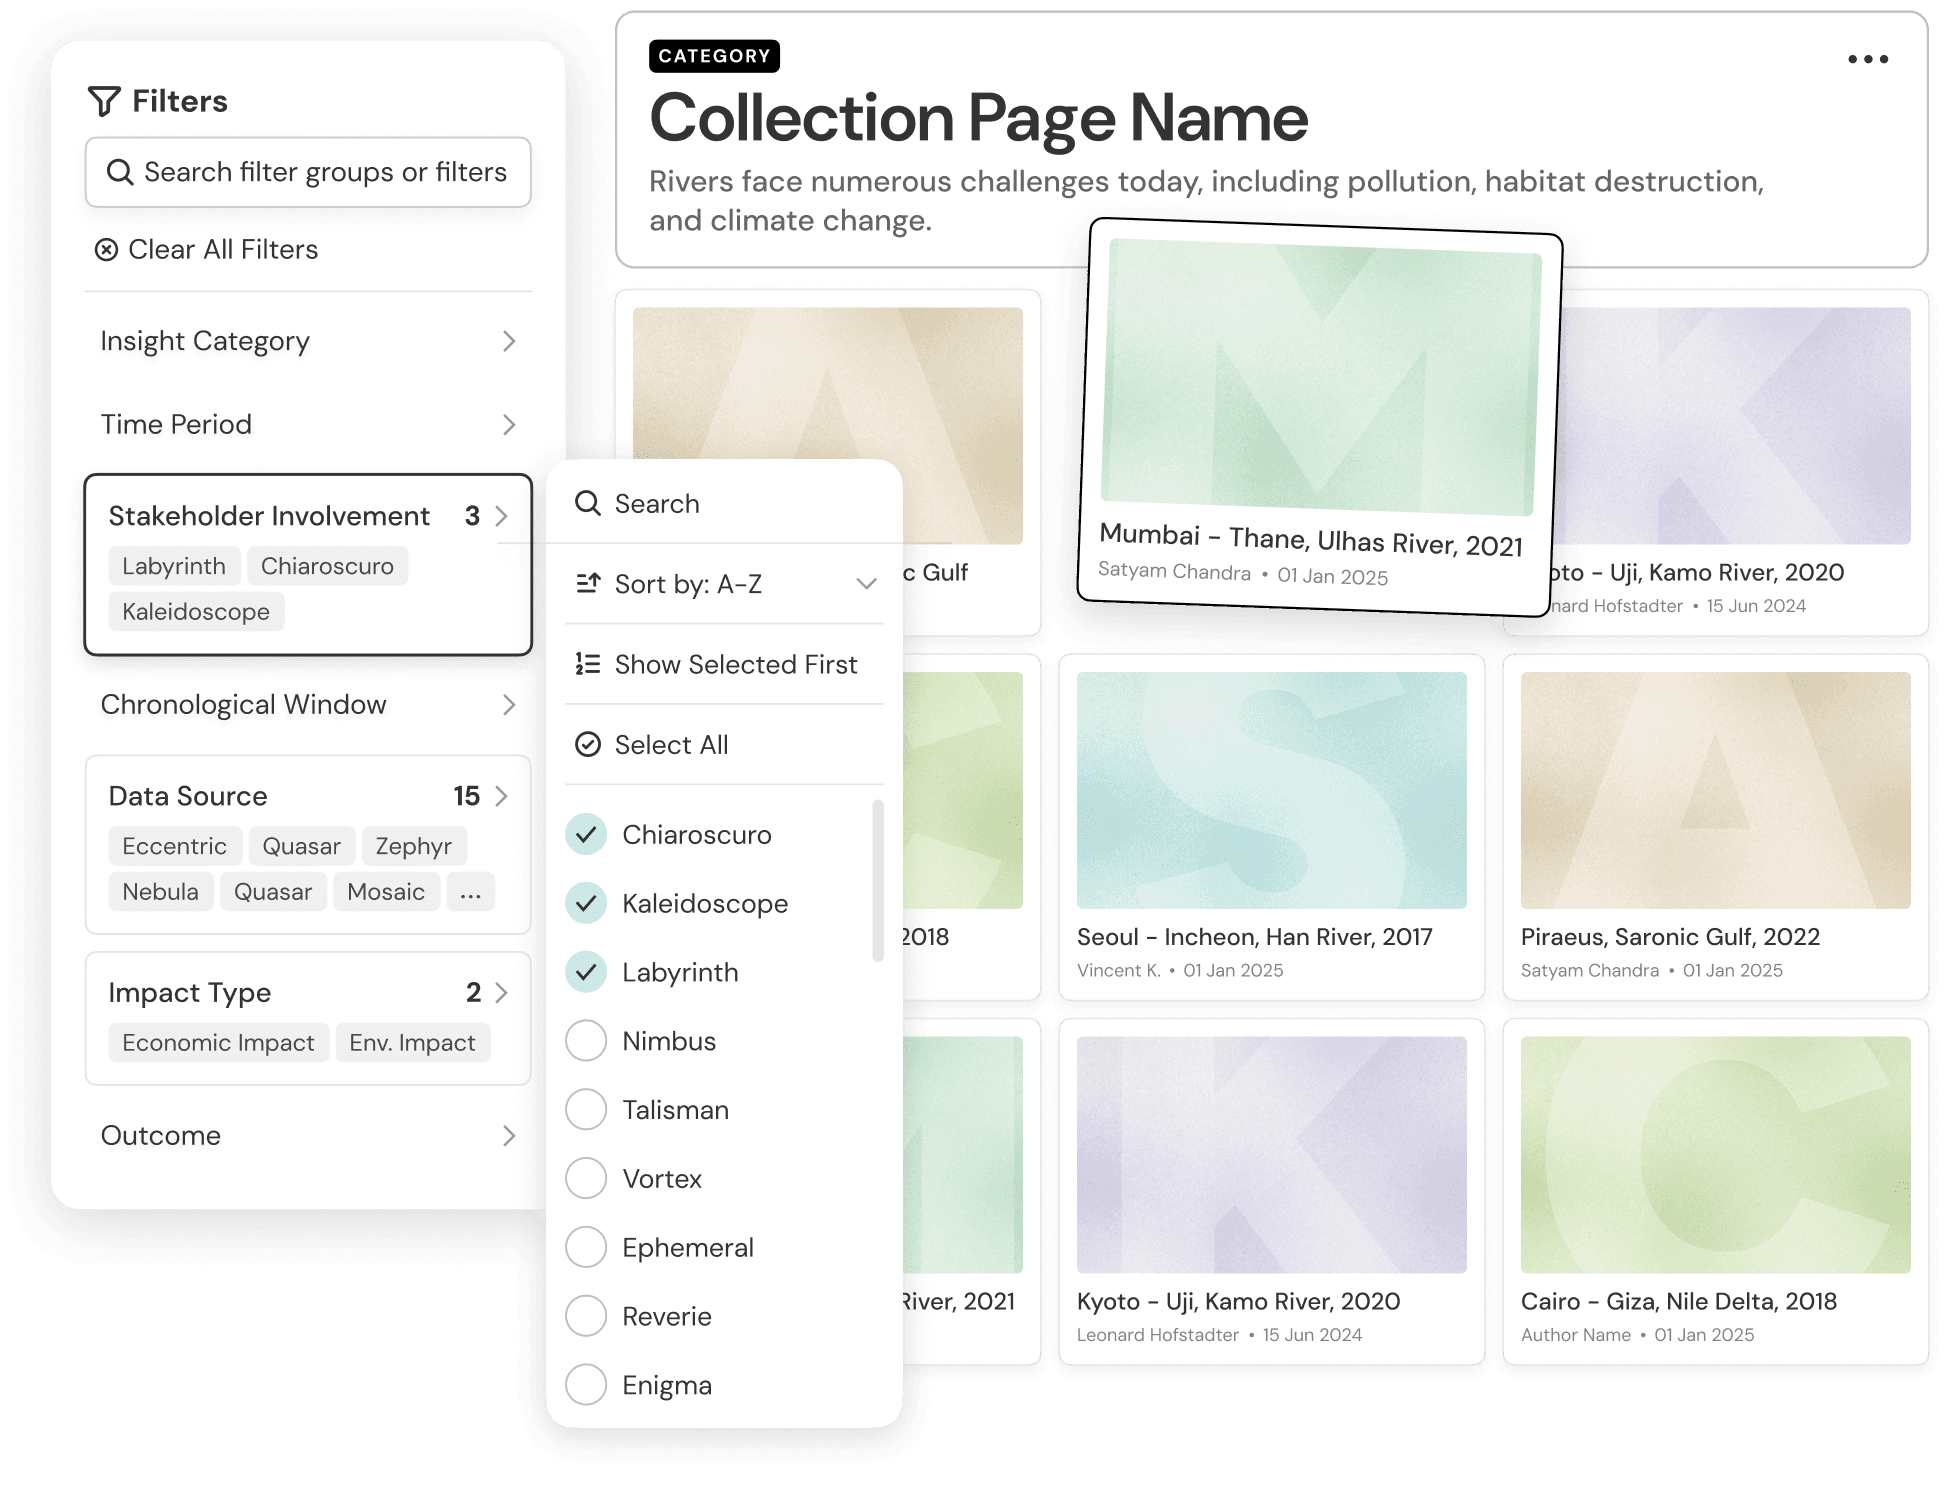Expand the Outcome filter group chevron
The width and height of the screenshot is (1950, 1509).
click(508, 1136)
